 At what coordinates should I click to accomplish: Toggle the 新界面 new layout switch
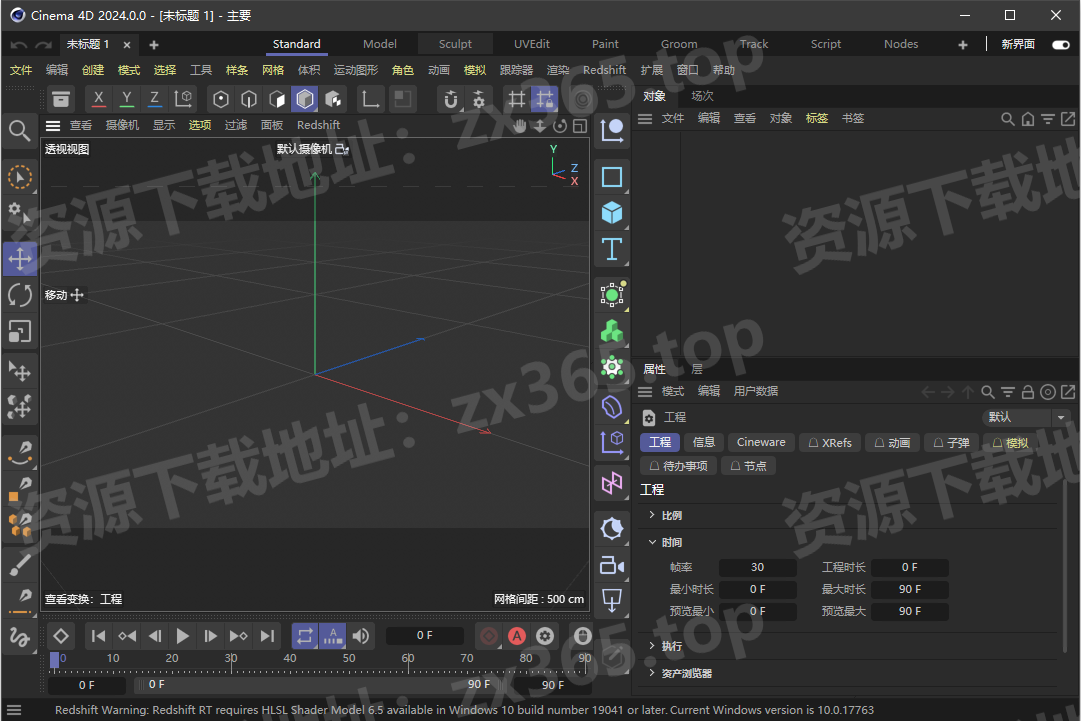(1060, 45)
